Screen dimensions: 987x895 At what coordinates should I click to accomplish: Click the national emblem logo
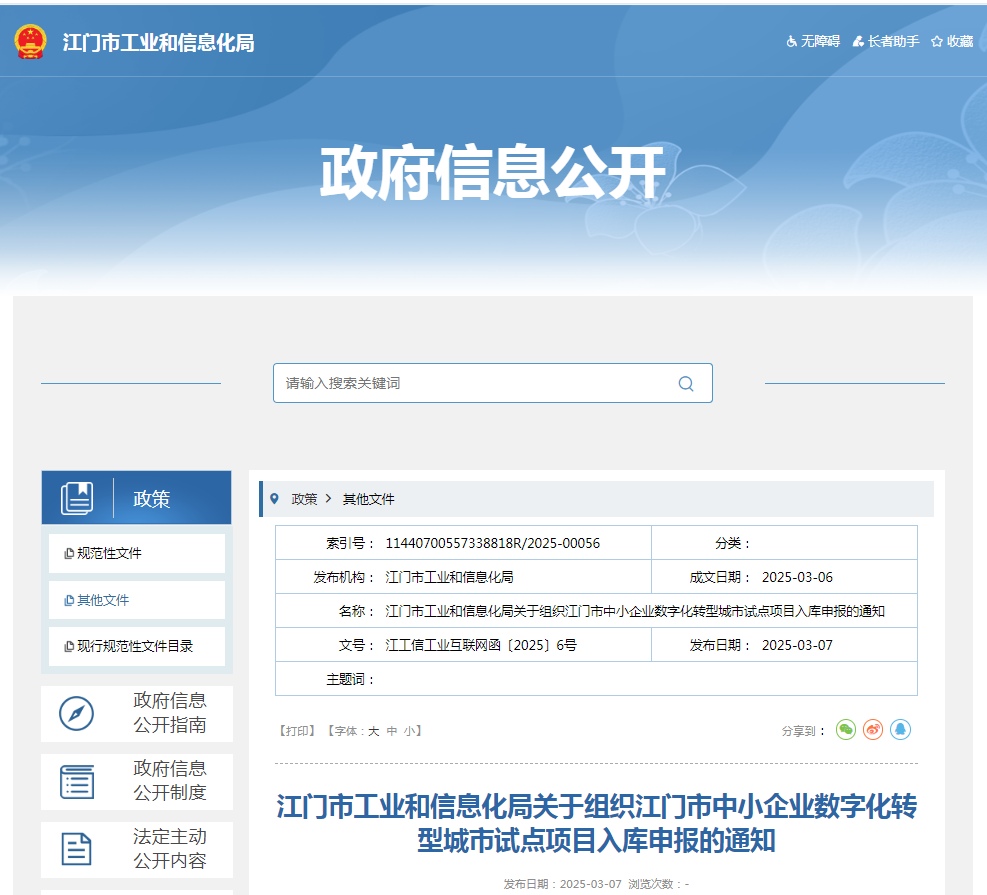click(x=30, y=42)
